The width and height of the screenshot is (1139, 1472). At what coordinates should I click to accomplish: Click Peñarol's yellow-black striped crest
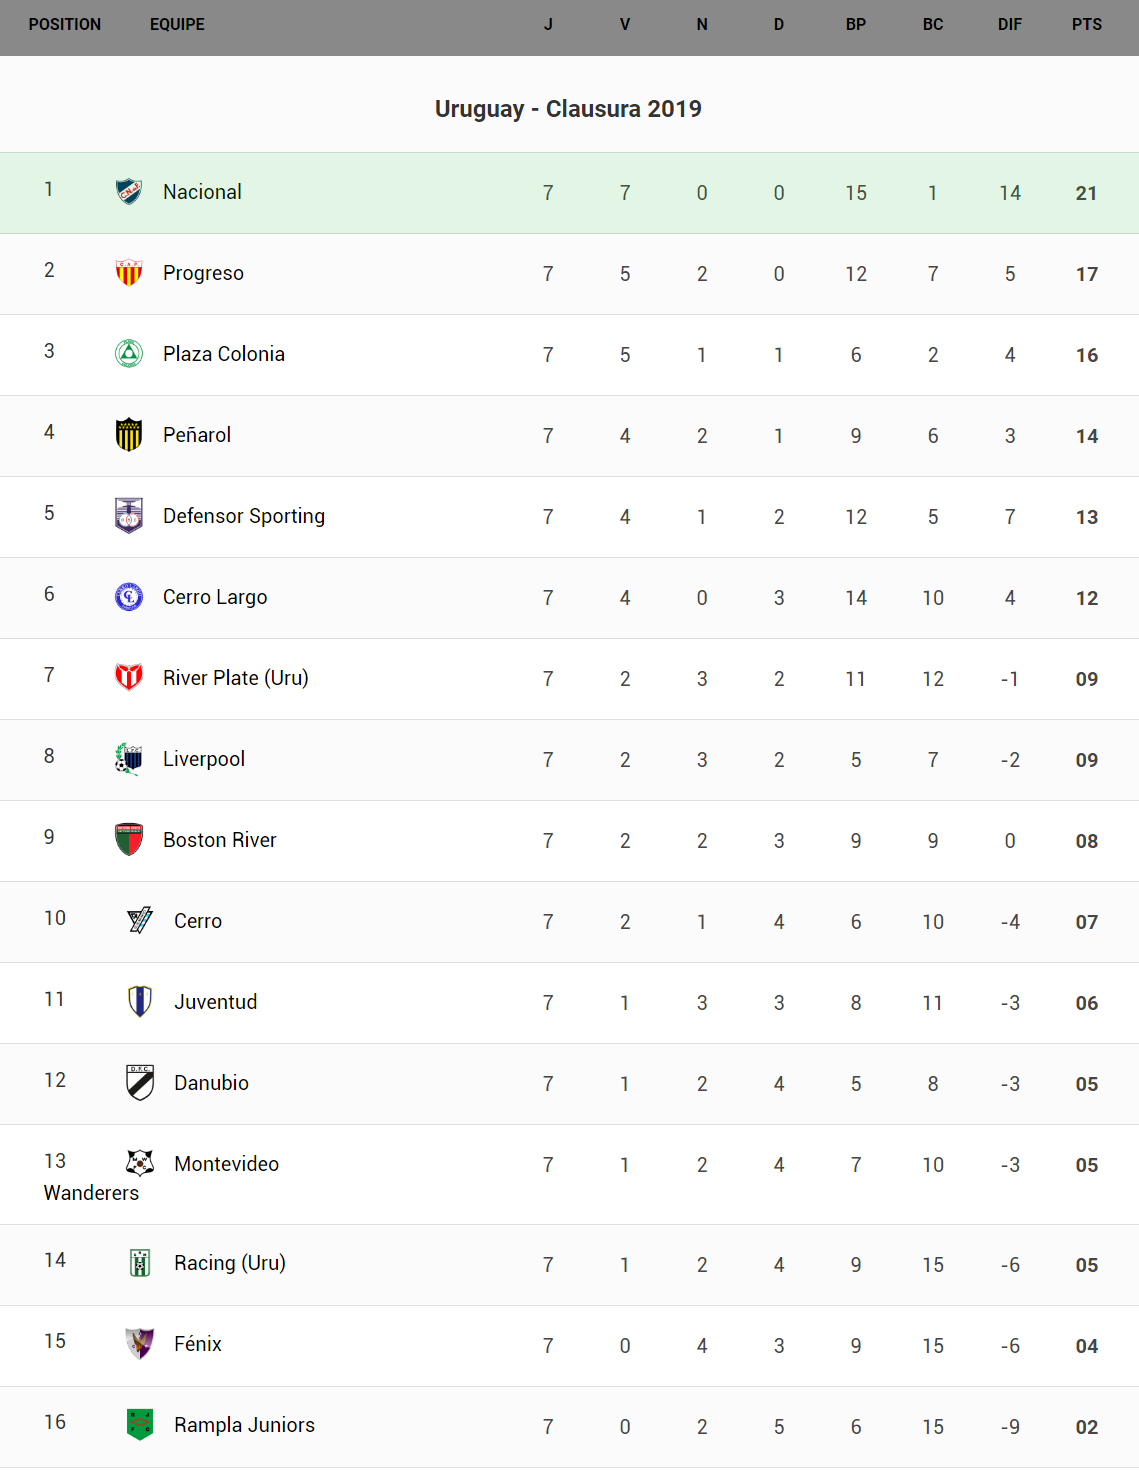[x=129, y=435]
